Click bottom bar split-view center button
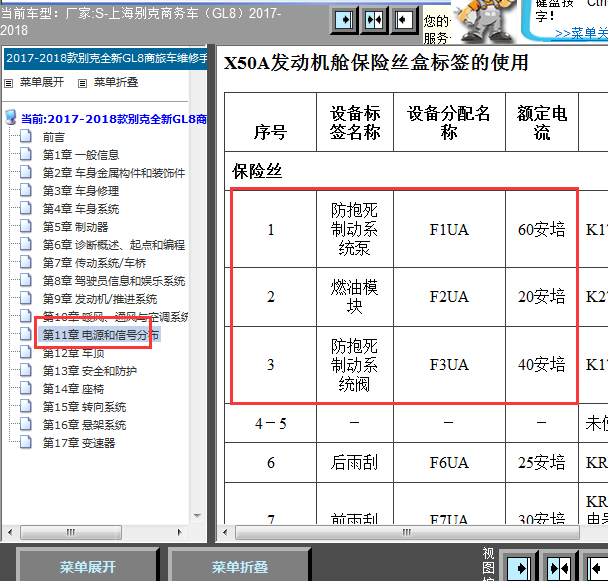 (x=559, y=568)
